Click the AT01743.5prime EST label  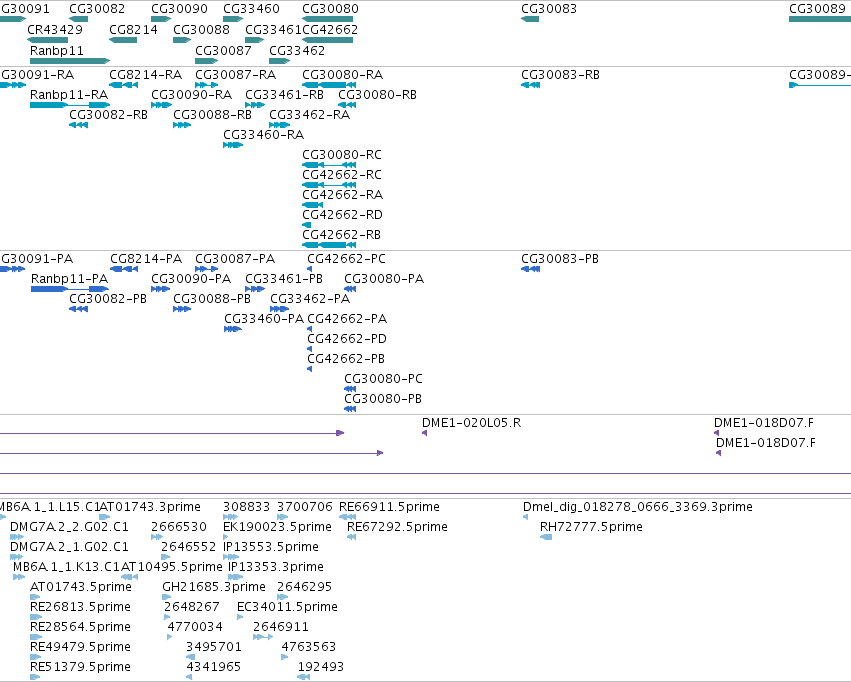81,587
